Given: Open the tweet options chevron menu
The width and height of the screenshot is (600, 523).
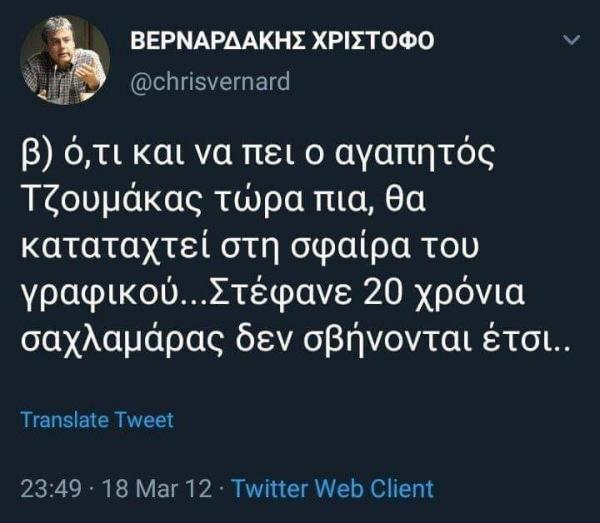Looking at the screenshot, I should 572,42.
